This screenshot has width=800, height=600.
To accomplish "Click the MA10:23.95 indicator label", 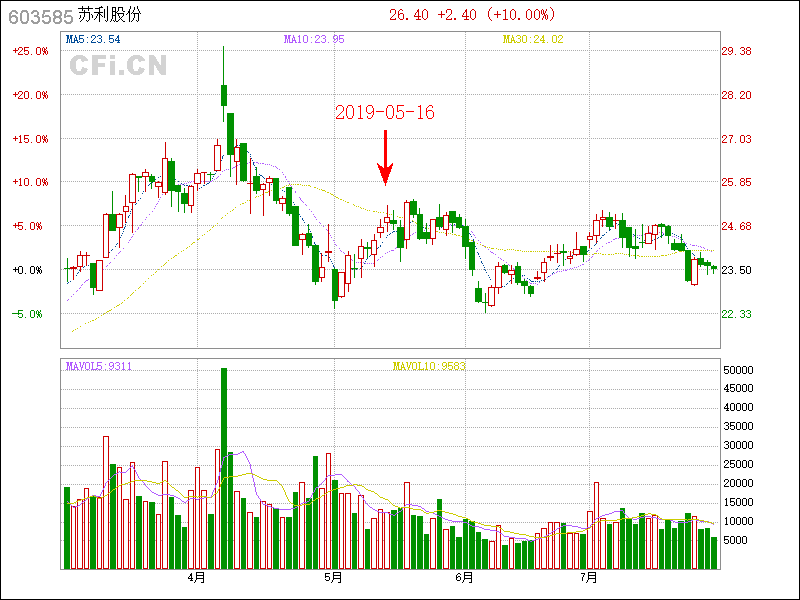I will click(314, 40).
